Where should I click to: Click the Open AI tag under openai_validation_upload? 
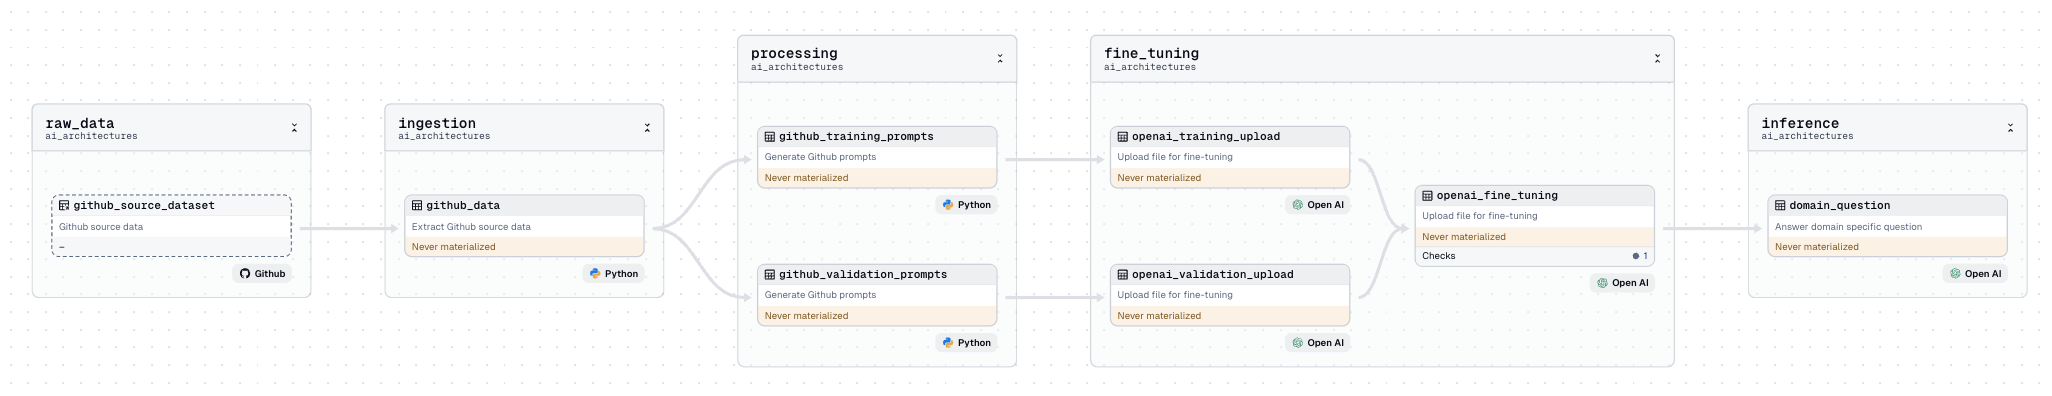click(x=1317, y=342)
